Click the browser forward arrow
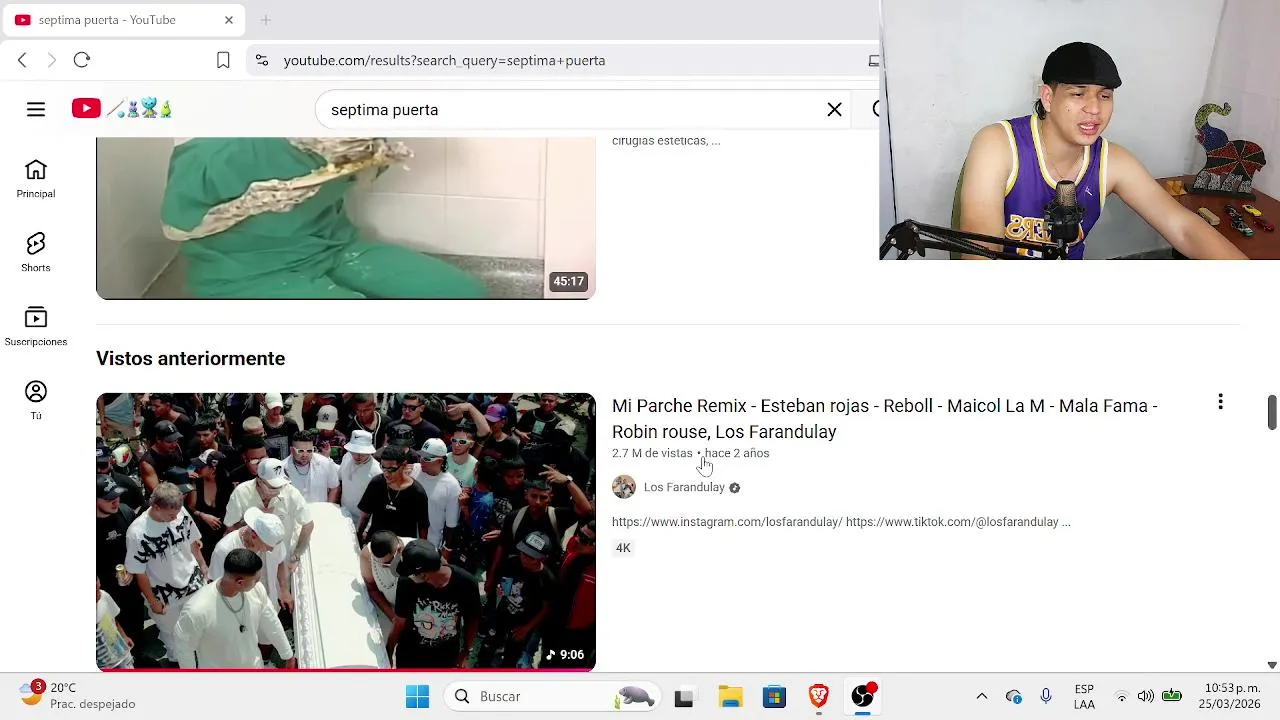 pyautogui.click(x=52, y=60)
